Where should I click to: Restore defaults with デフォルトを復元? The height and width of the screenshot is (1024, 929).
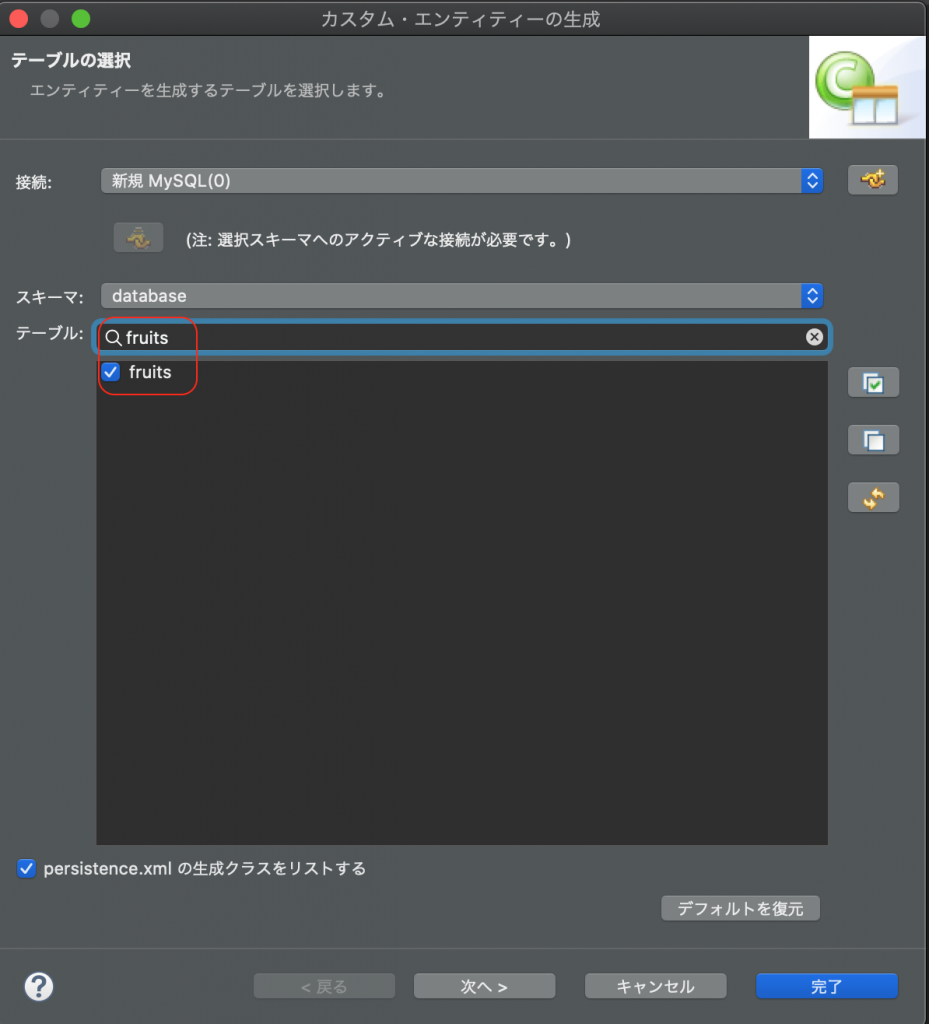coord(740,907)
